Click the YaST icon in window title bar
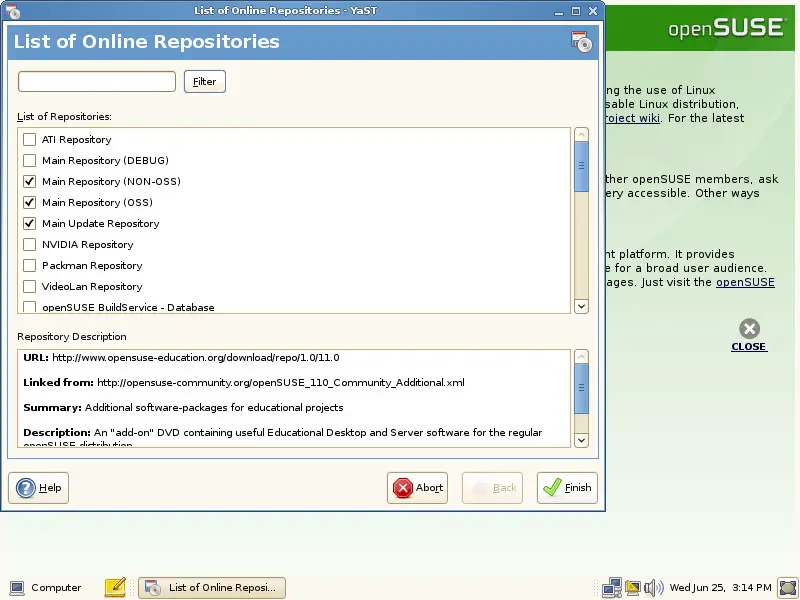This screenshot has height=600, width=800. click(12, 11)
